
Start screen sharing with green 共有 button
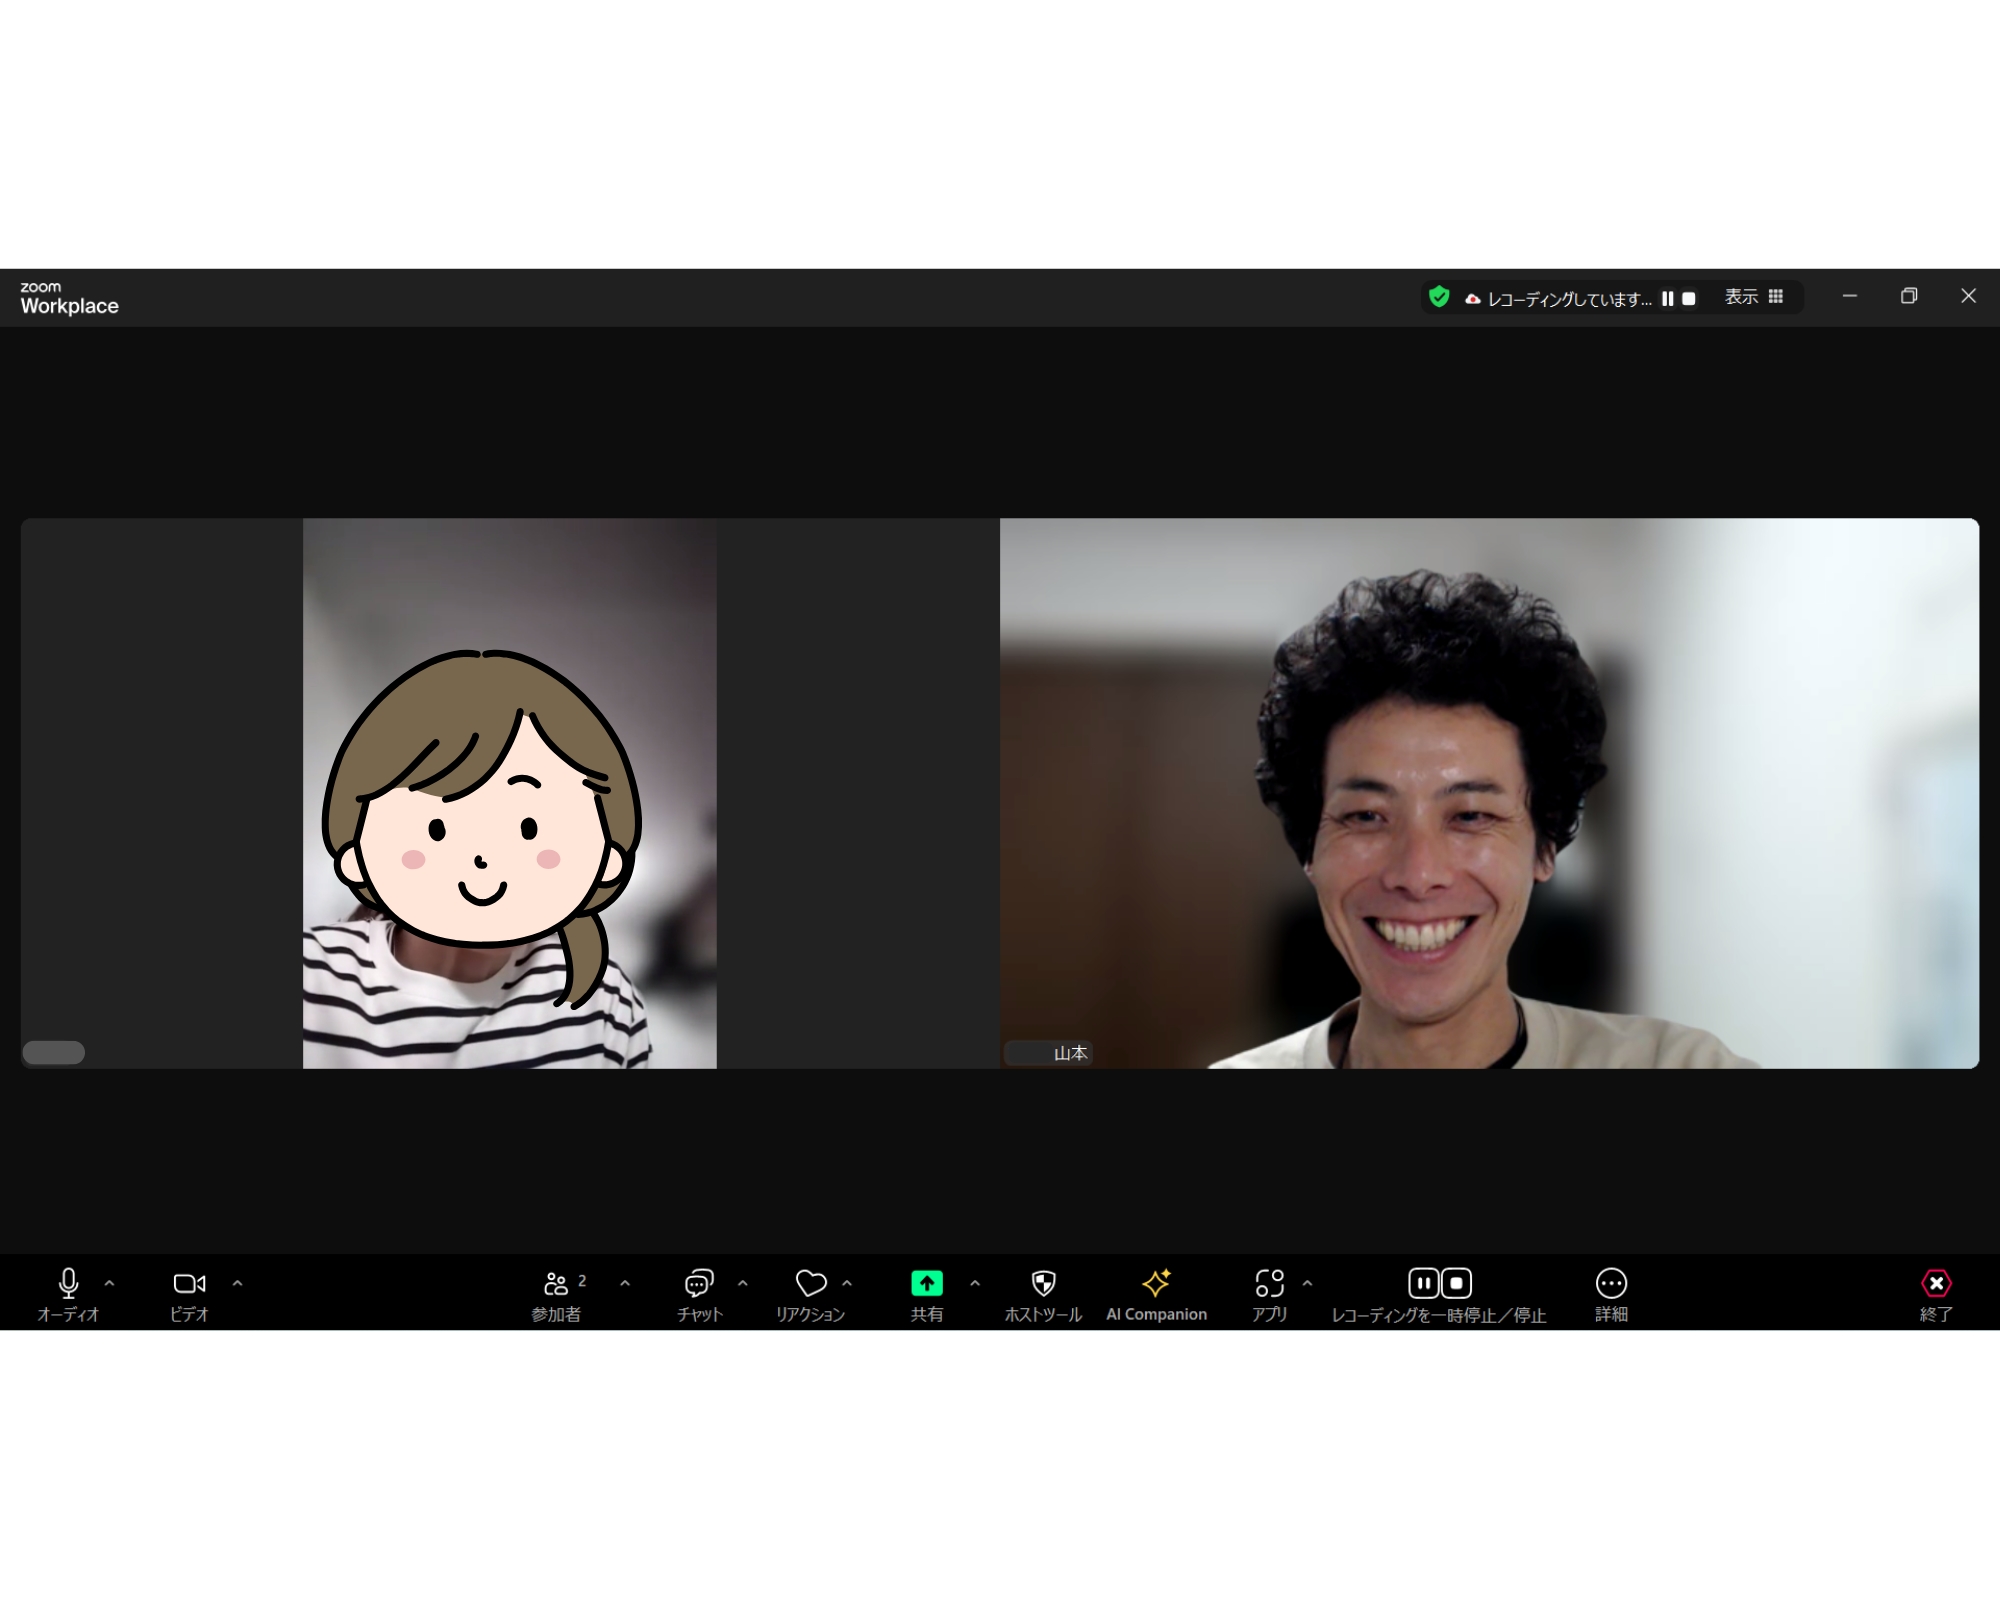pos(926,1284)
